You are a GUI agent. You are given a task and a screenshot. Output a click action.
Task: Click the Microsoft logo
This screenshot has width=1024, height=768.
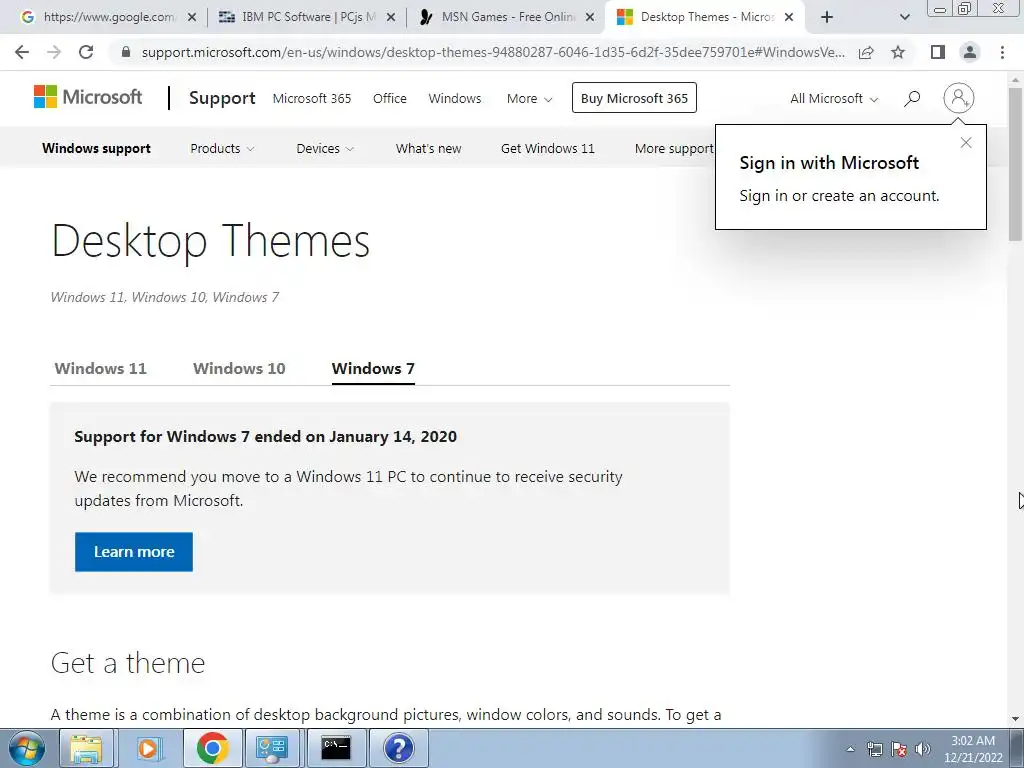click(88, 97)
